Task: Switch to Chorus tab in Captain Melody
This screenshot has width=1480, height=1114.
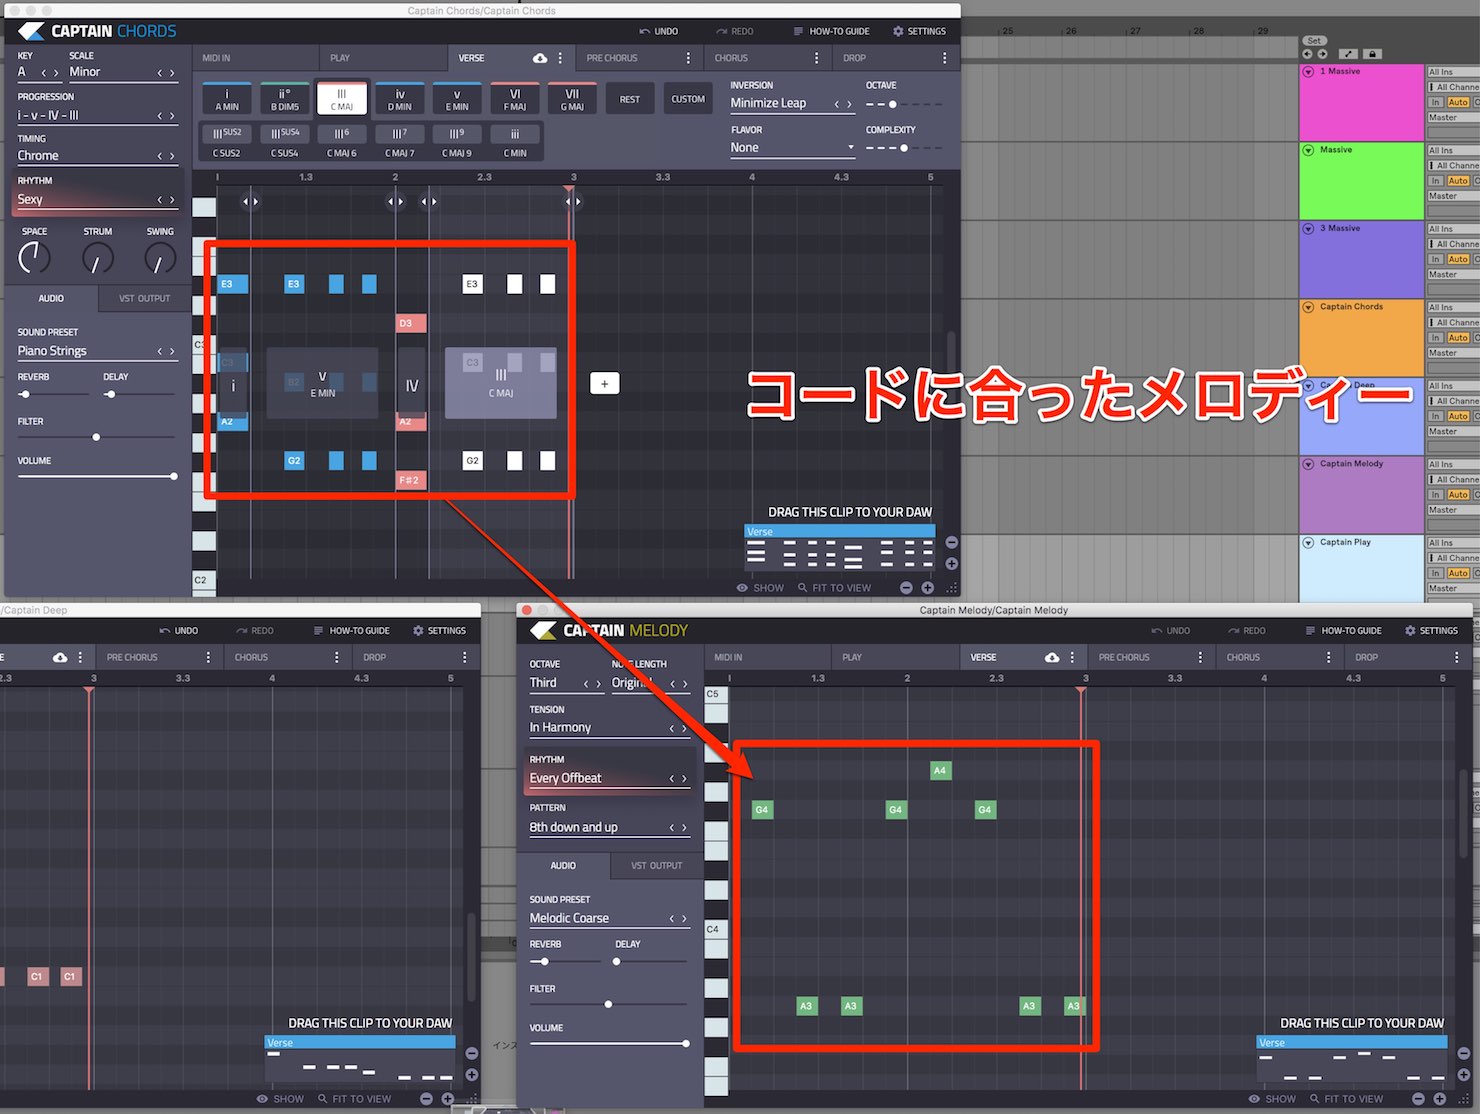Action: pyautogui.click(x=1243, y=657)
